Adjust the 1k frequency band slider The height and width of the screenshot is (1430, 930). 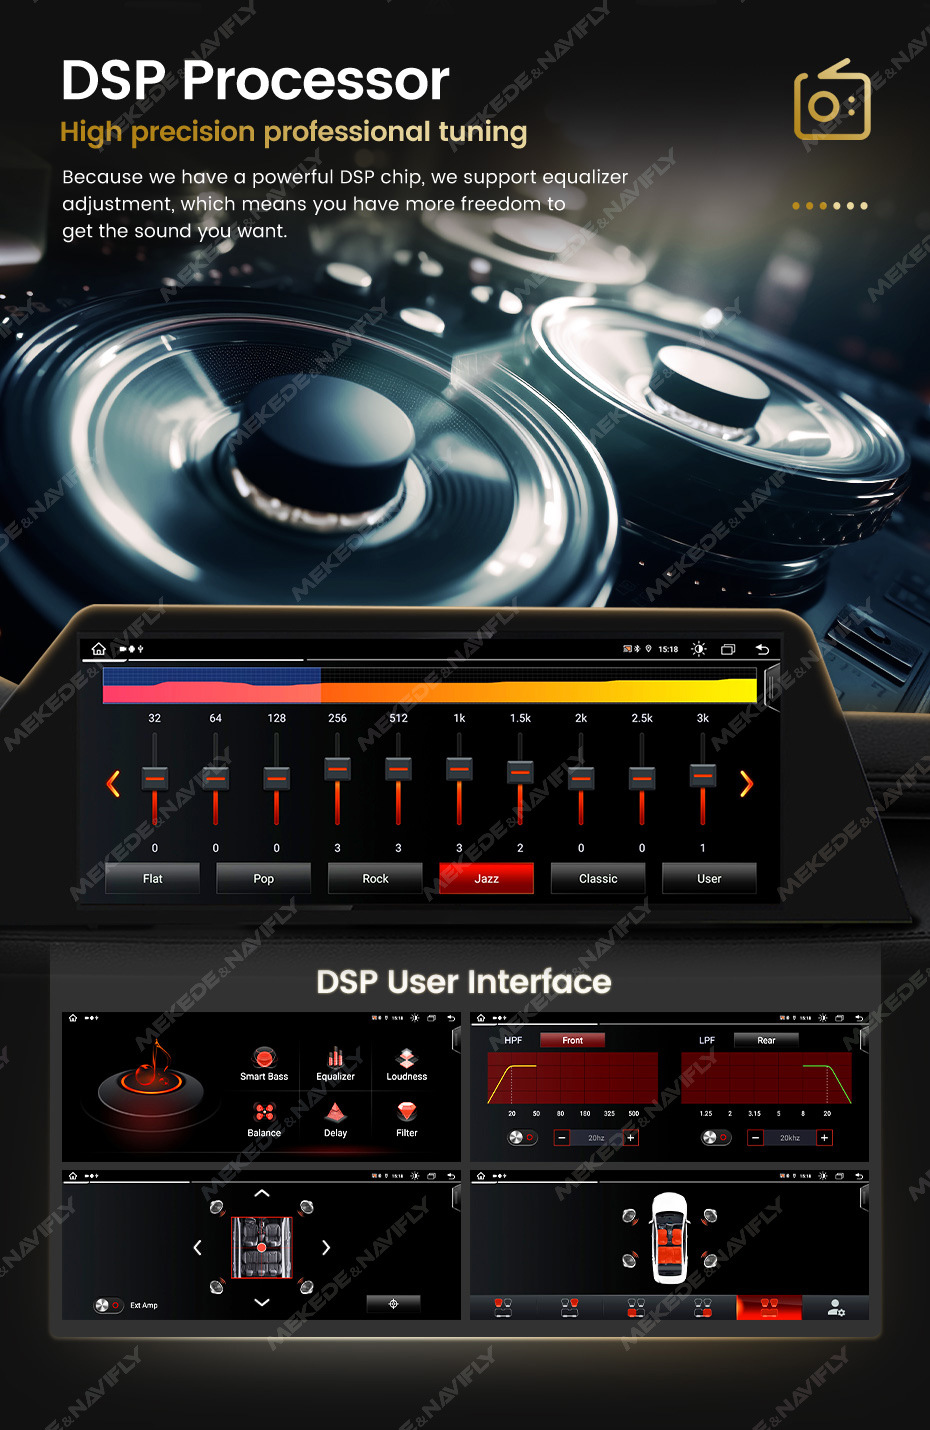click(459, 778)
